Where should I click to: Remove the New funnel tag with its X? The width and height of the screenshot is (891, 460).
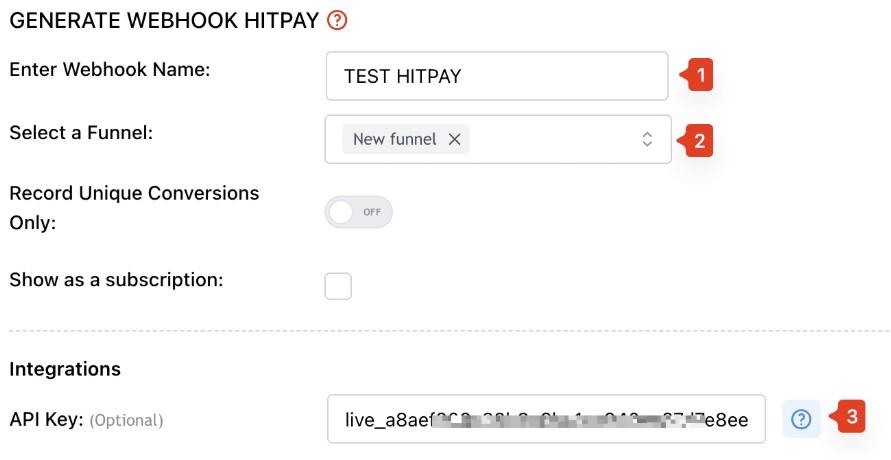(454, 139)
